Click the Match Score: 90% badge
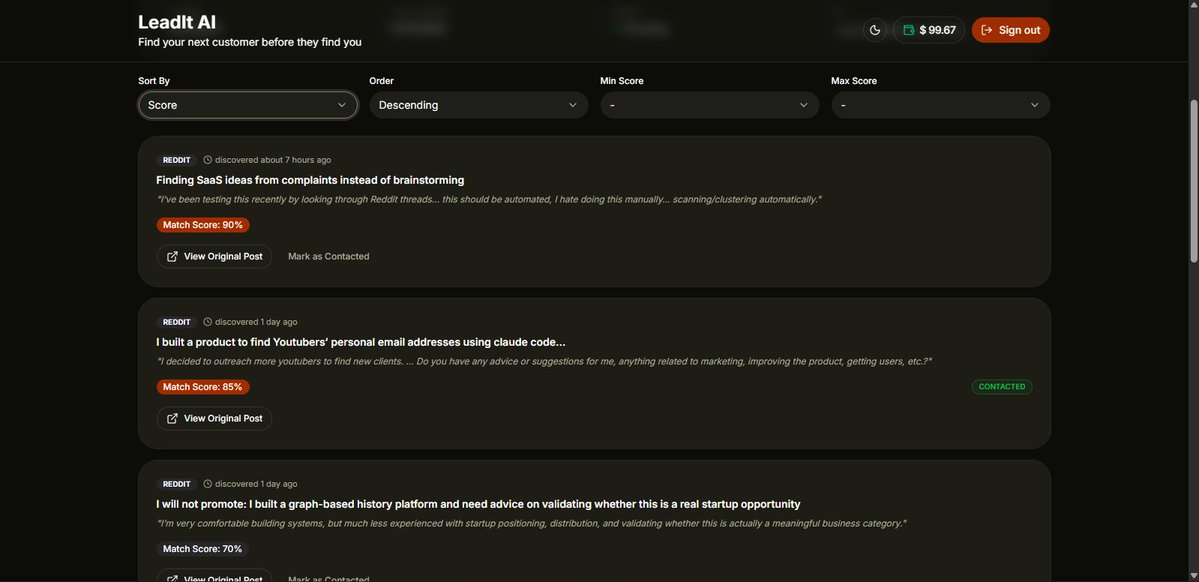Image resolution: width=1199 pixels, height=582 pixels. 203,225
